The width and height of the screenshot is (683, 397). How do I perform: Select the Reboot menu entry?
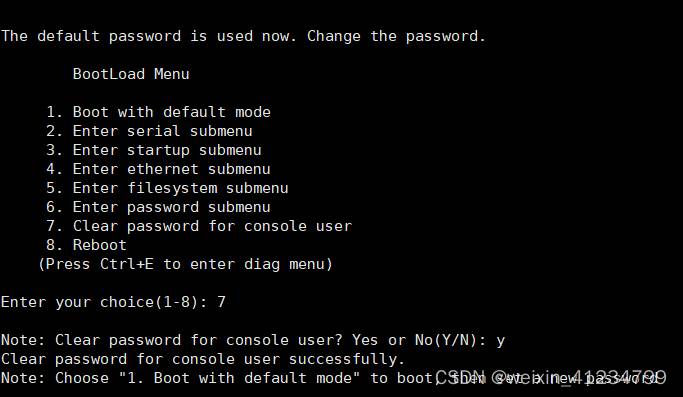click(x=86, y=245)
